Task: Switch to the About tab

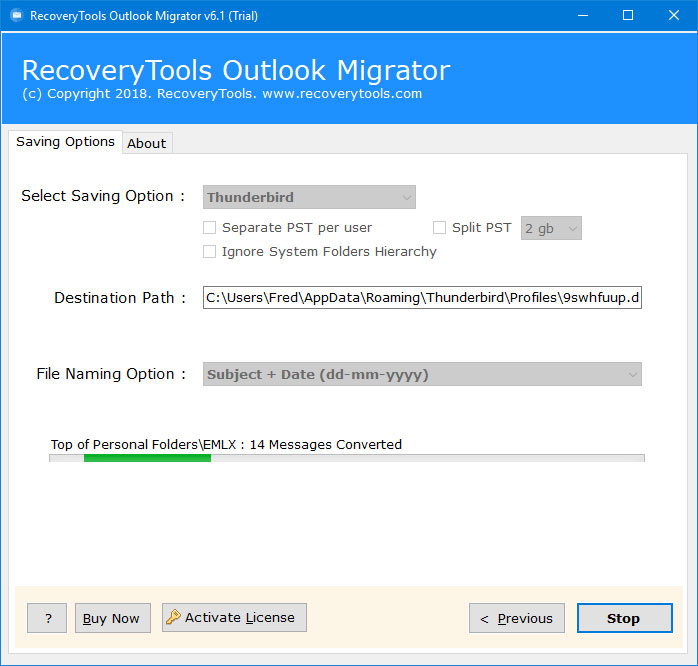Action: (146, 143)
